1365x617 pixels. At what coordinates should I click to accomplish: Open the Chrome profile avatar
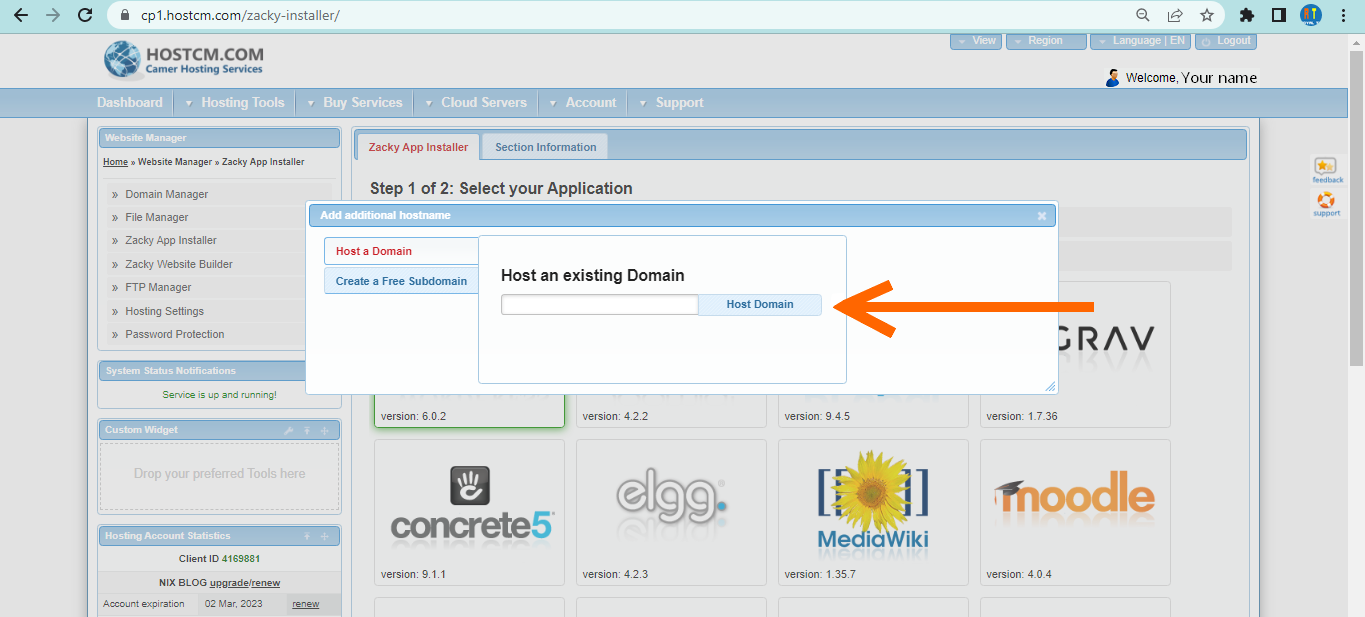1311,15
